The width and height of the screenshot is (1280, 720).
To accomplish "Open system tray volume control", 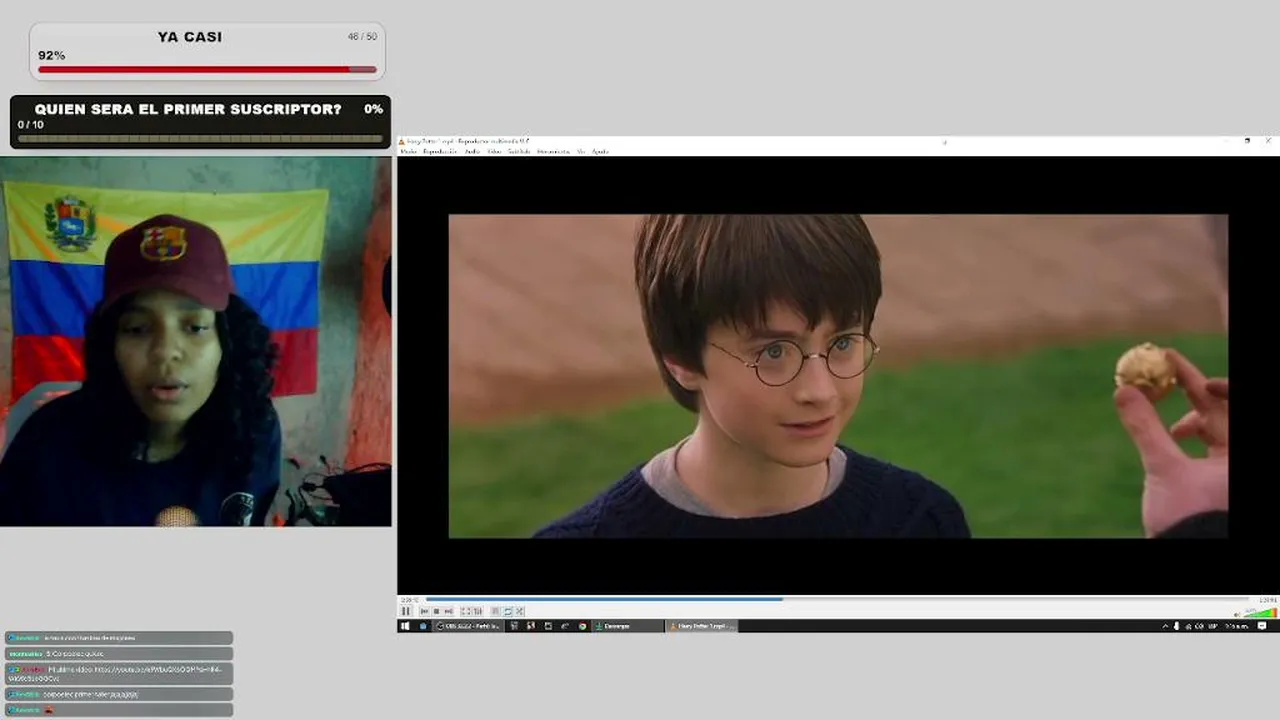I will (x=1199, y=626).
